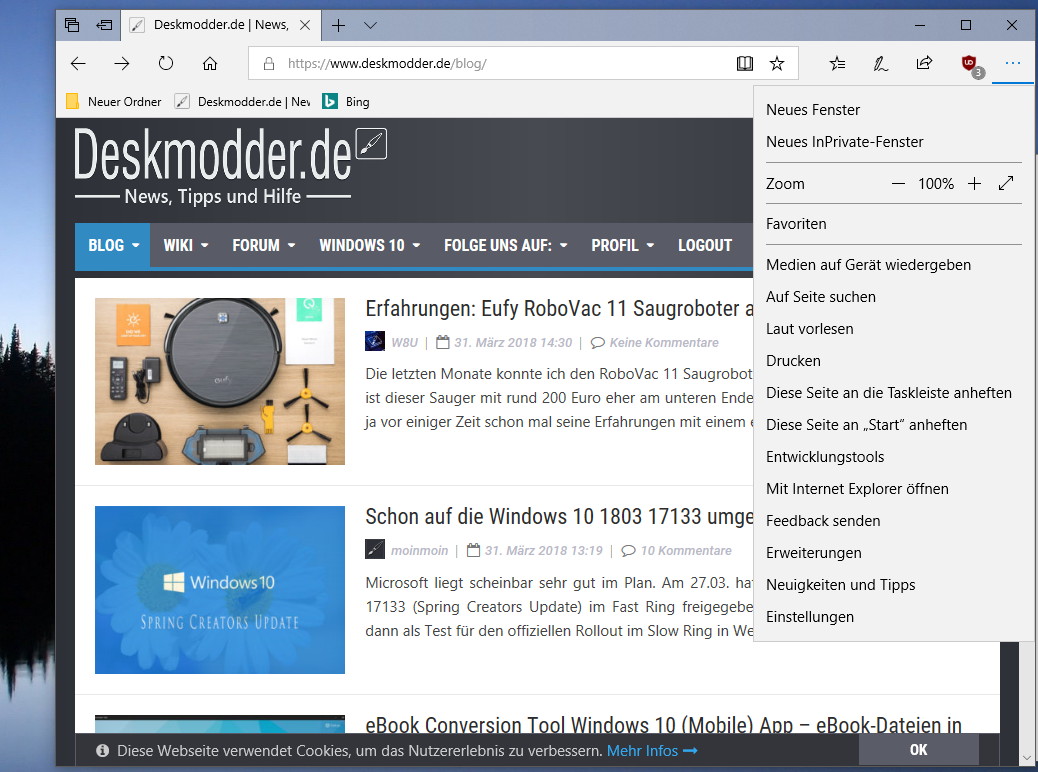Increase zoom with plus button
The image size is (1038, 772).
pos(974,184)
